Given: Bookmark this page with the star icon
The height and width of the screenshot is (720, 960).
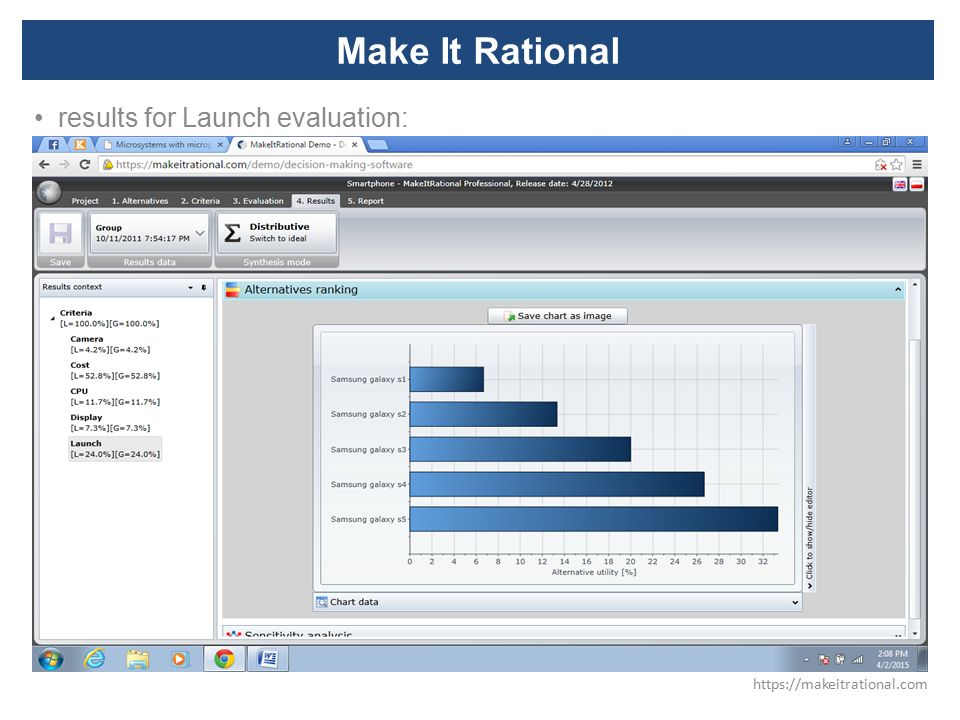Looking at the screenshot, I should coord(896,164).
